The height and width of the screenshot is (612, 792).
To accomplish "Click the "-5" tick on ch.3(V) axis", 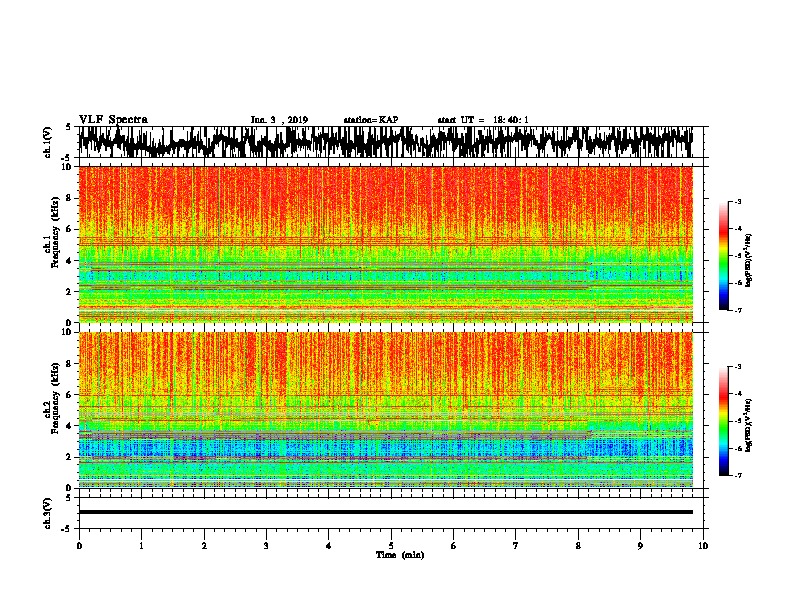I will coord(67,529).
